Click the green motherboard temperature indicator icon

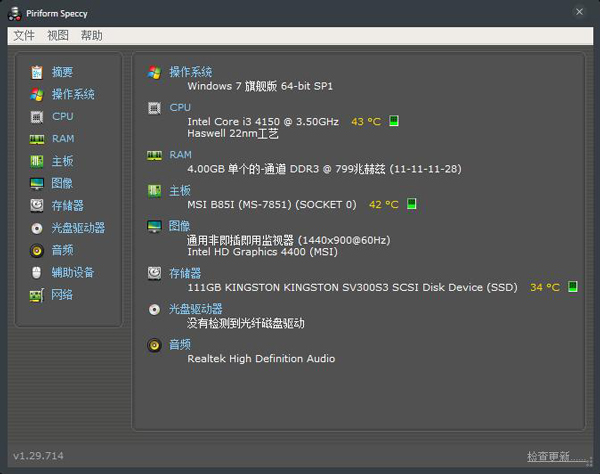click(411, 204)
